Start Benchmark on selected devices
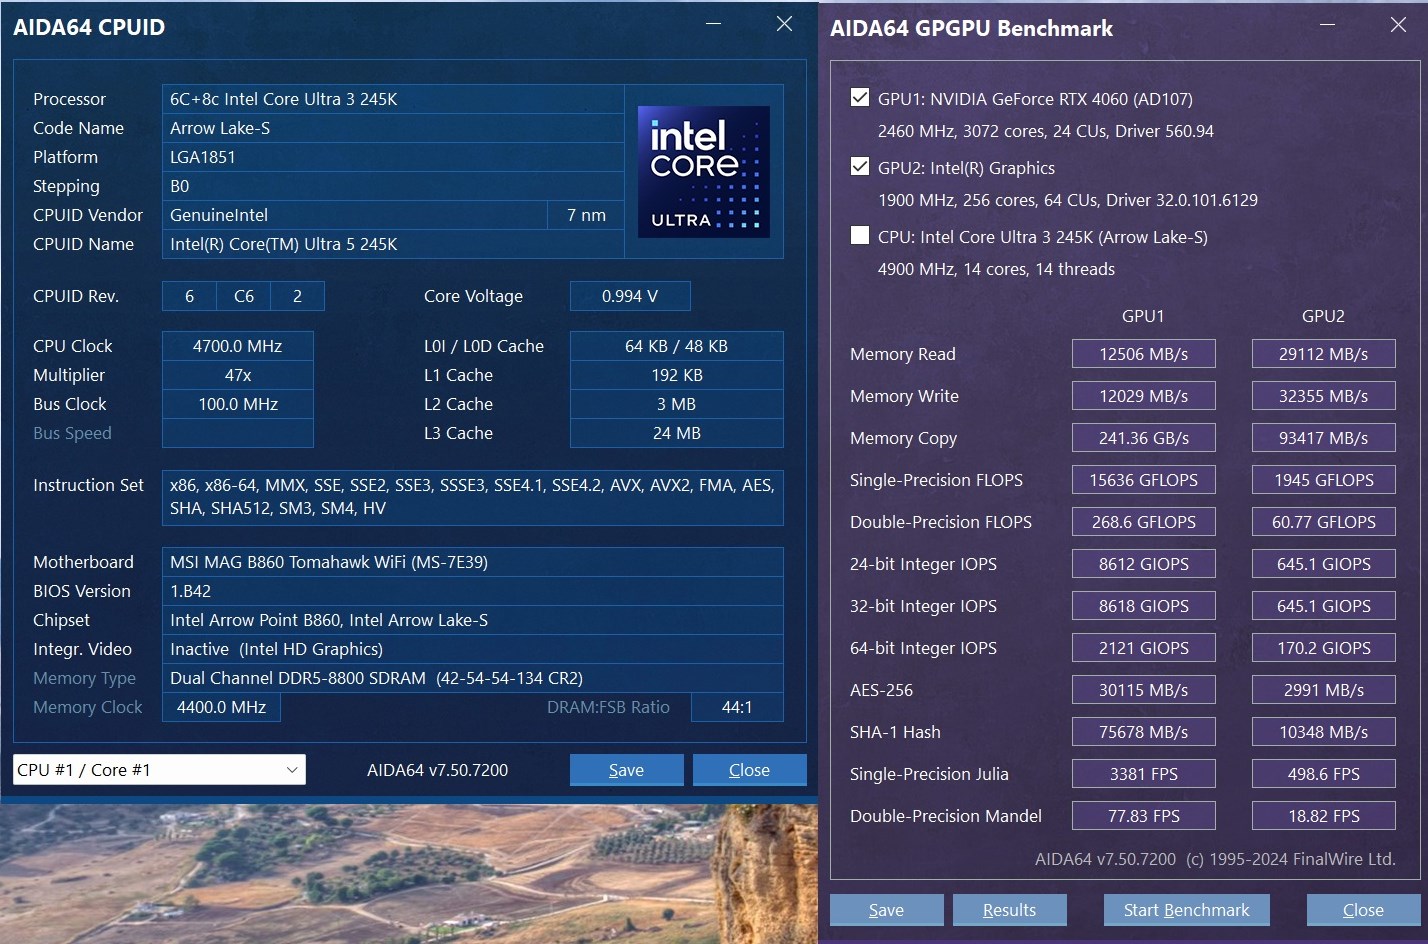 [x=1186, y=910]
